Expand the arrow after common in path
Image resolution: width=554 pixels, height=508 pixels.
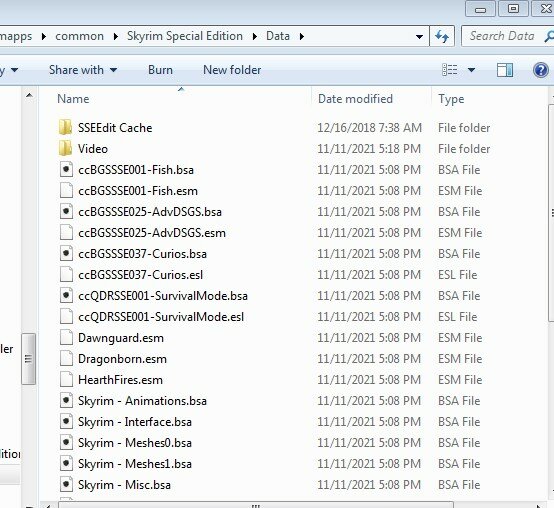116,36
